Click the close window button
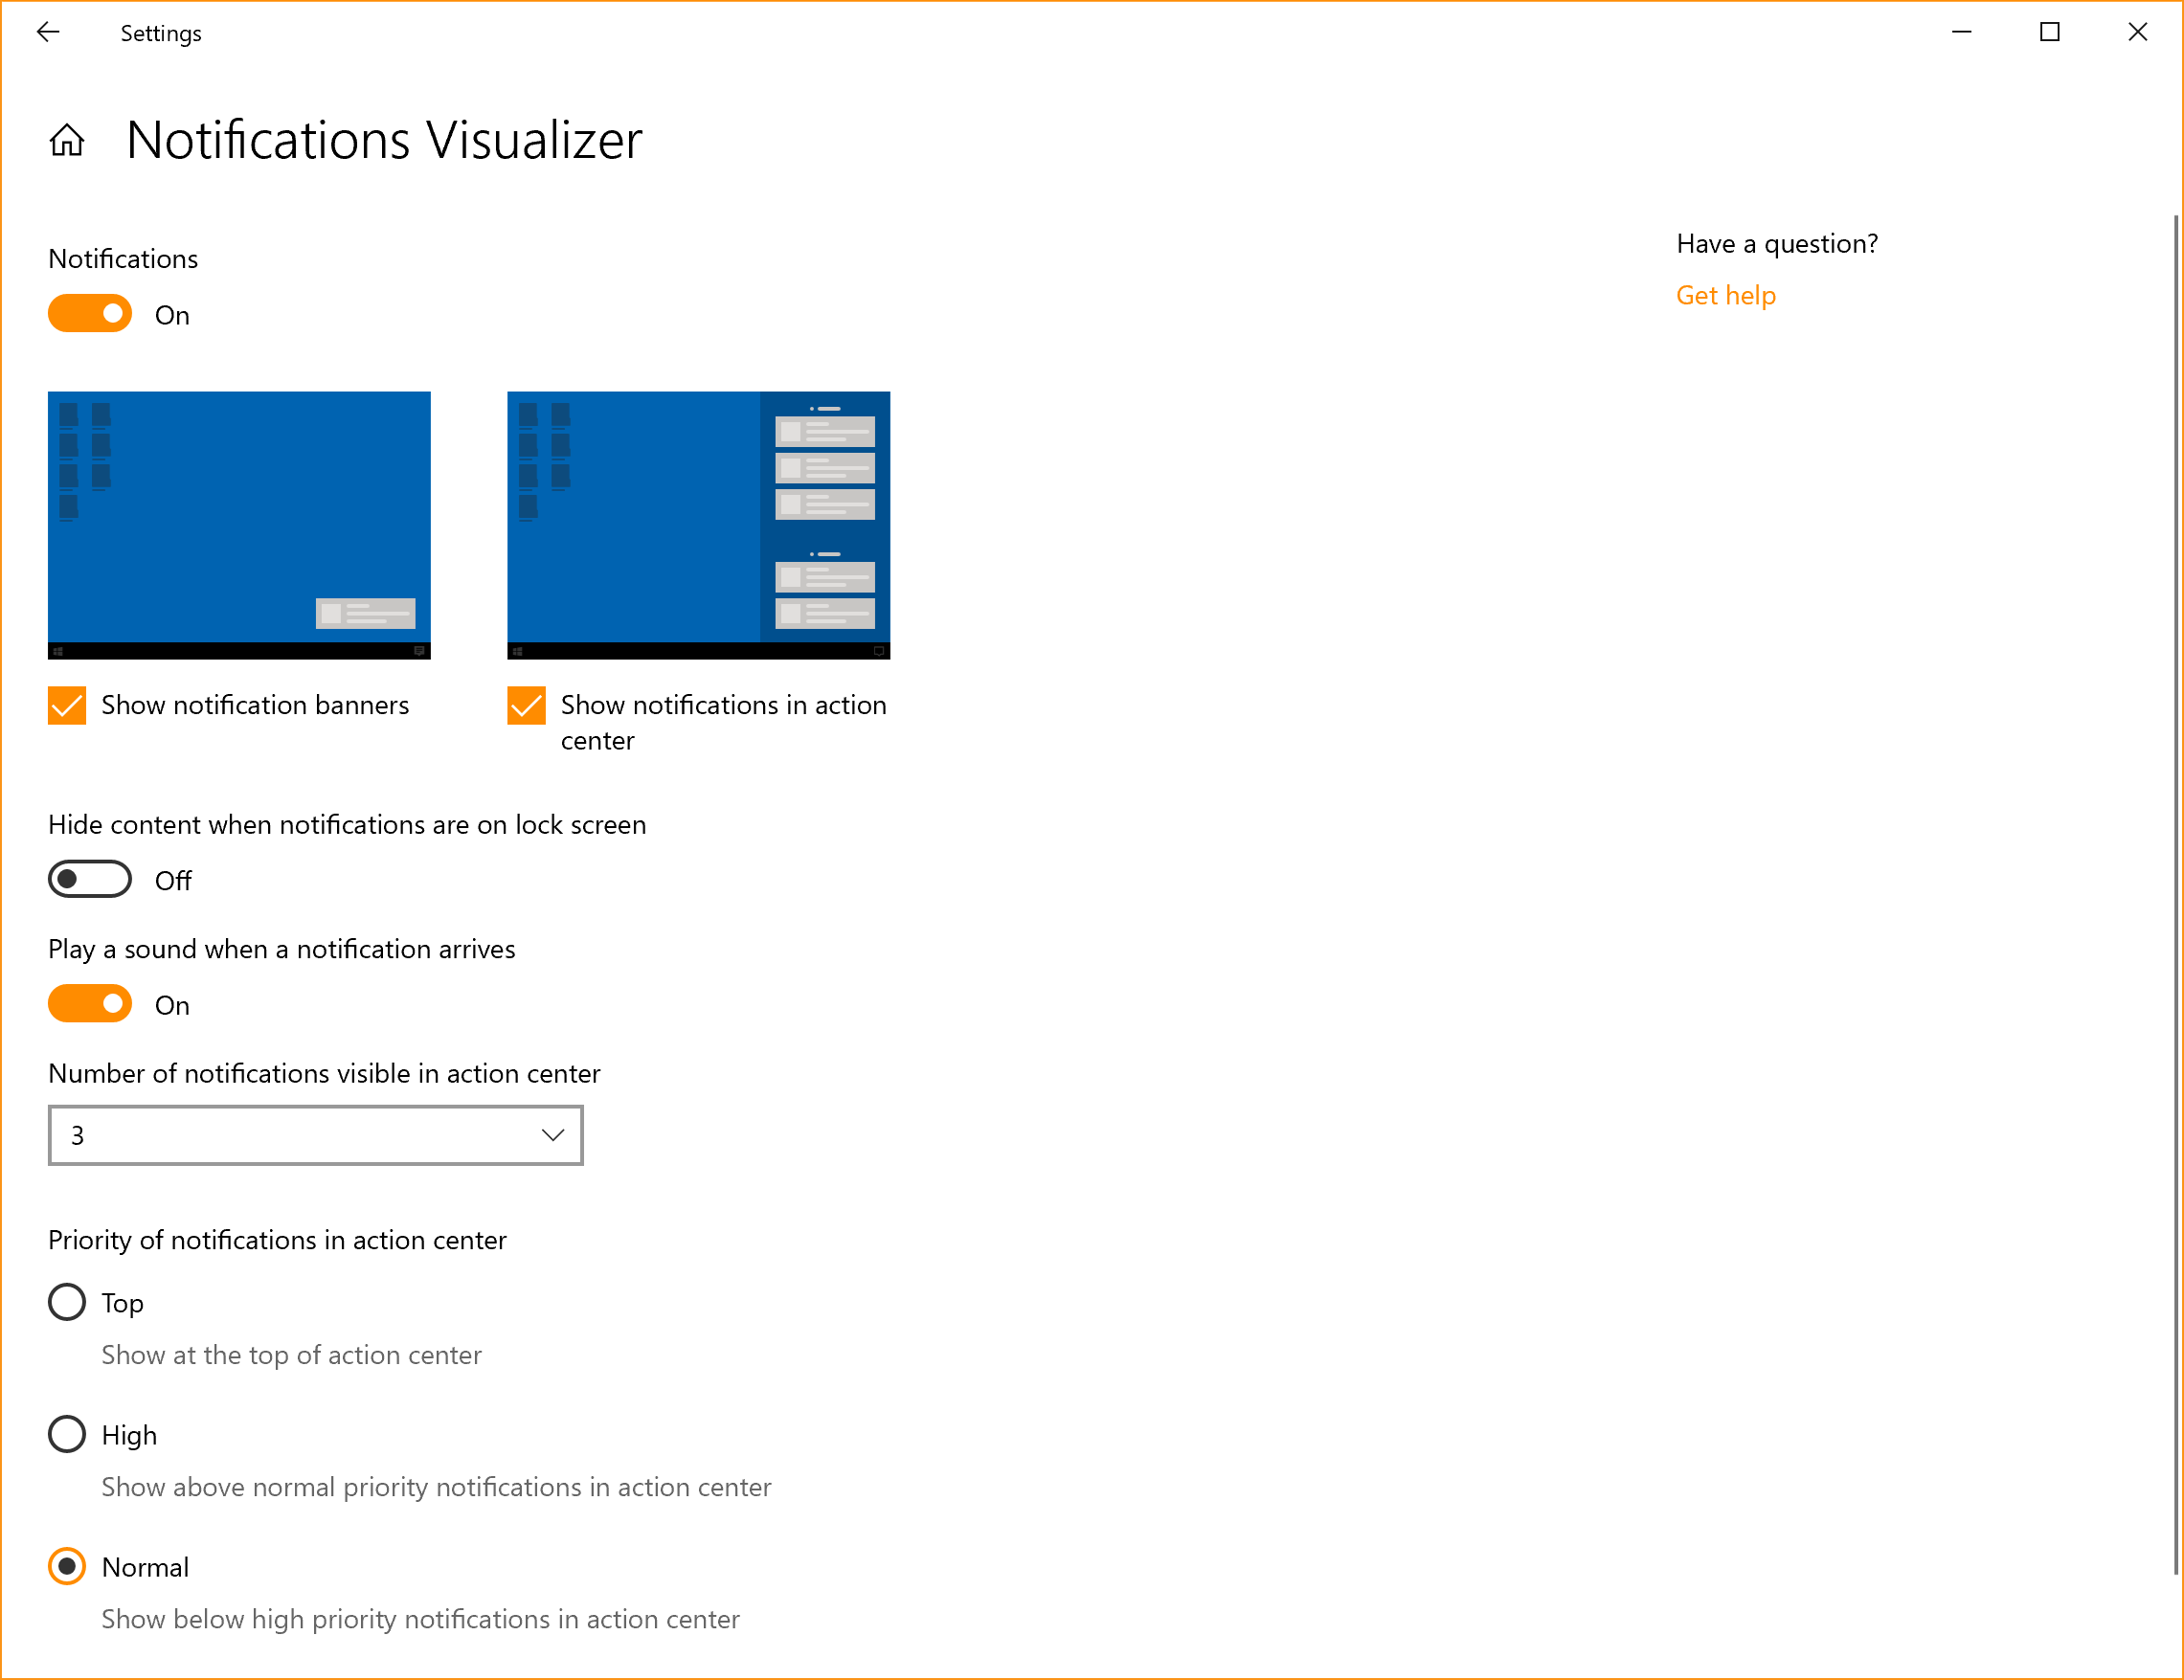The width and height of the screenshot is (2184, 1680). tap(2138, 30)
